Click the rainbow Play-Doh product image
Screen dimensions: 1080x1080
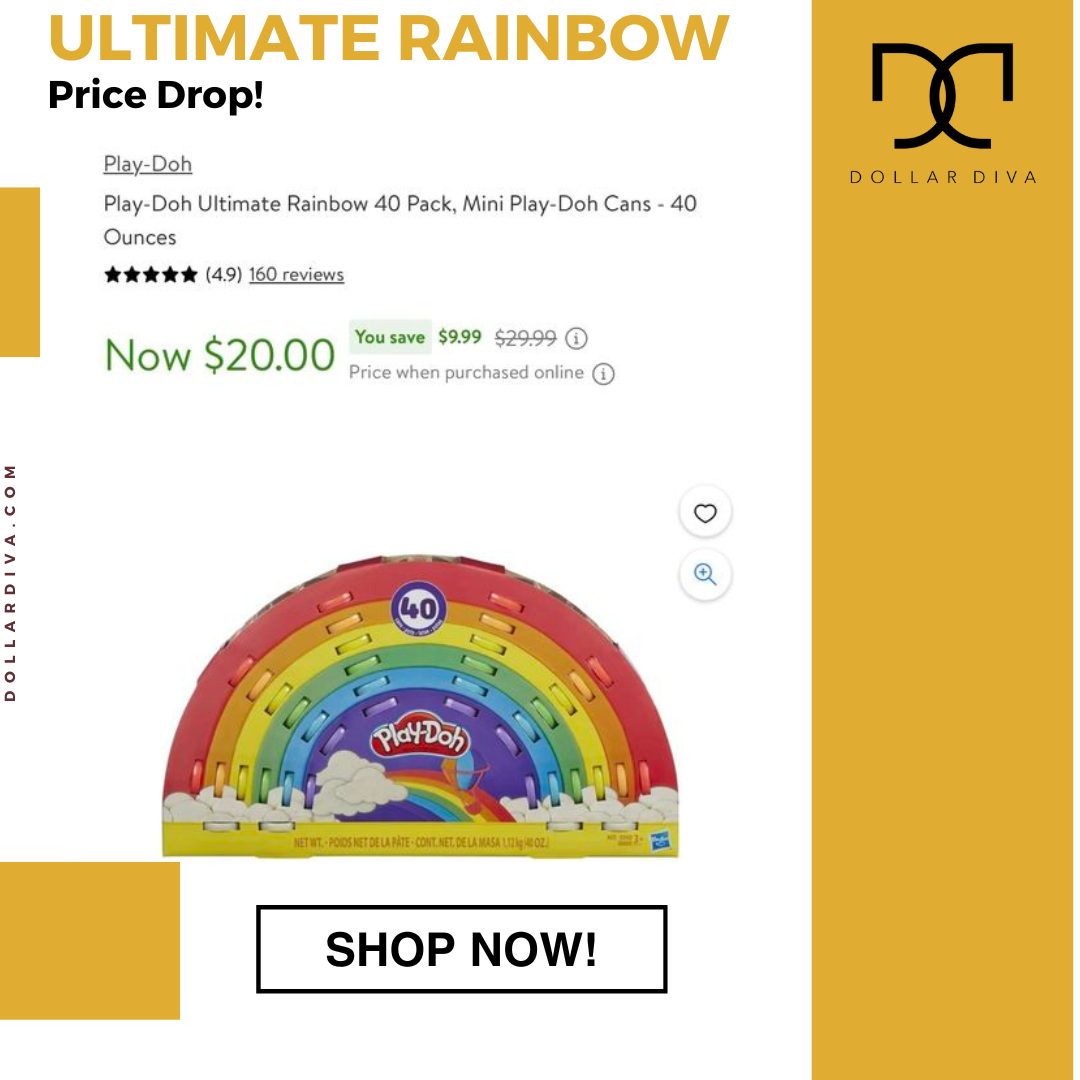pos(420,706)
